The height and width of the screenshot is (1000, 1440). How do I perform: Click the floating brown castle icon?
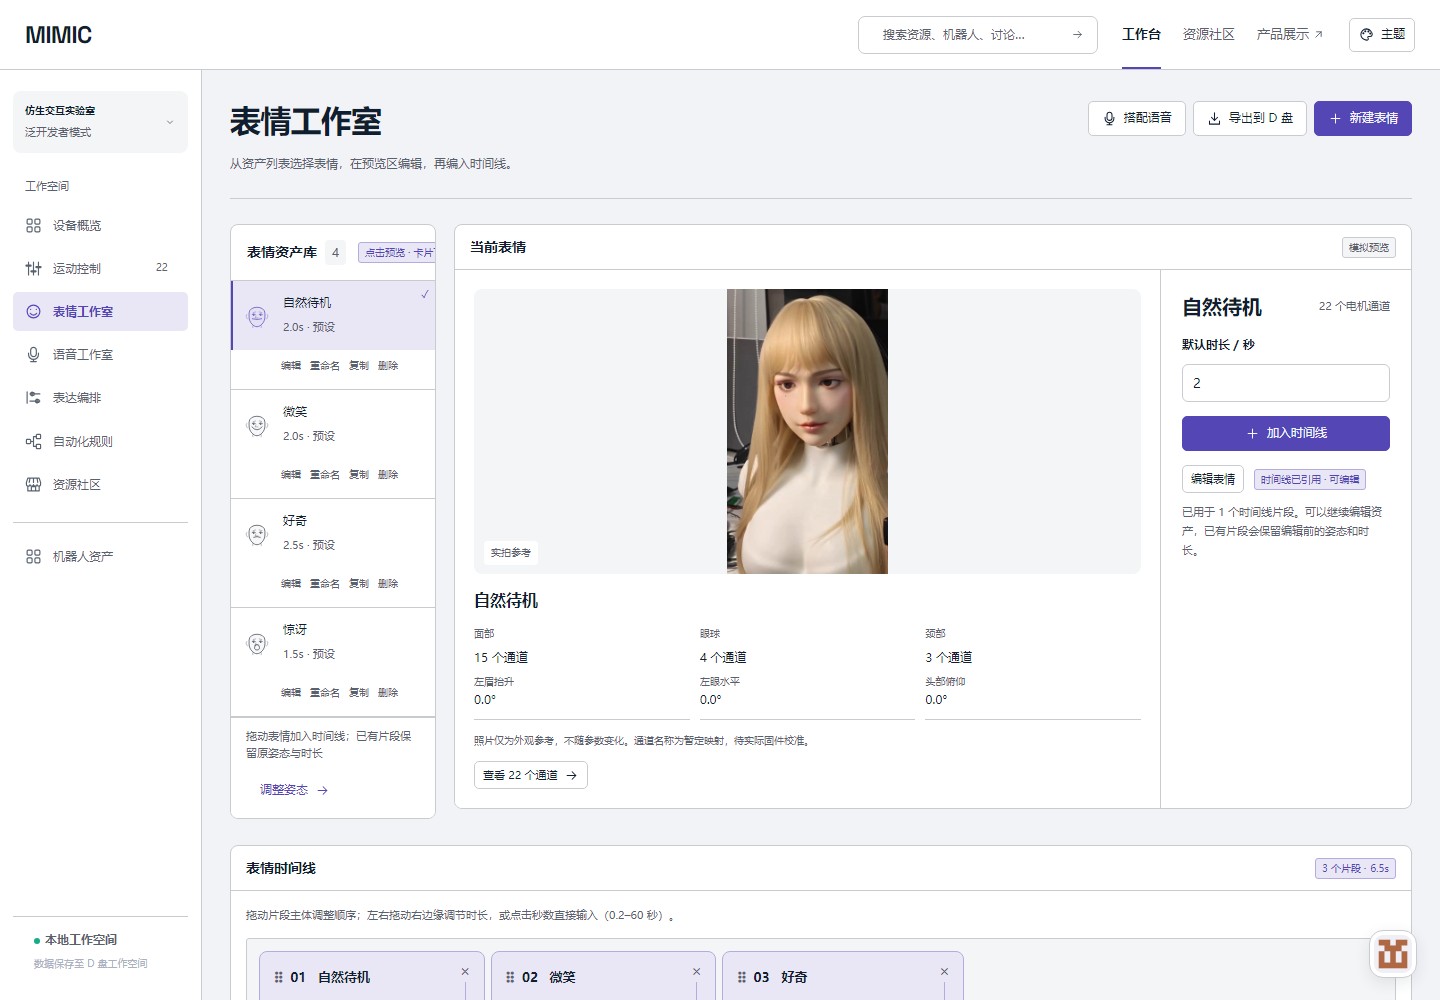pos(1393,953)
